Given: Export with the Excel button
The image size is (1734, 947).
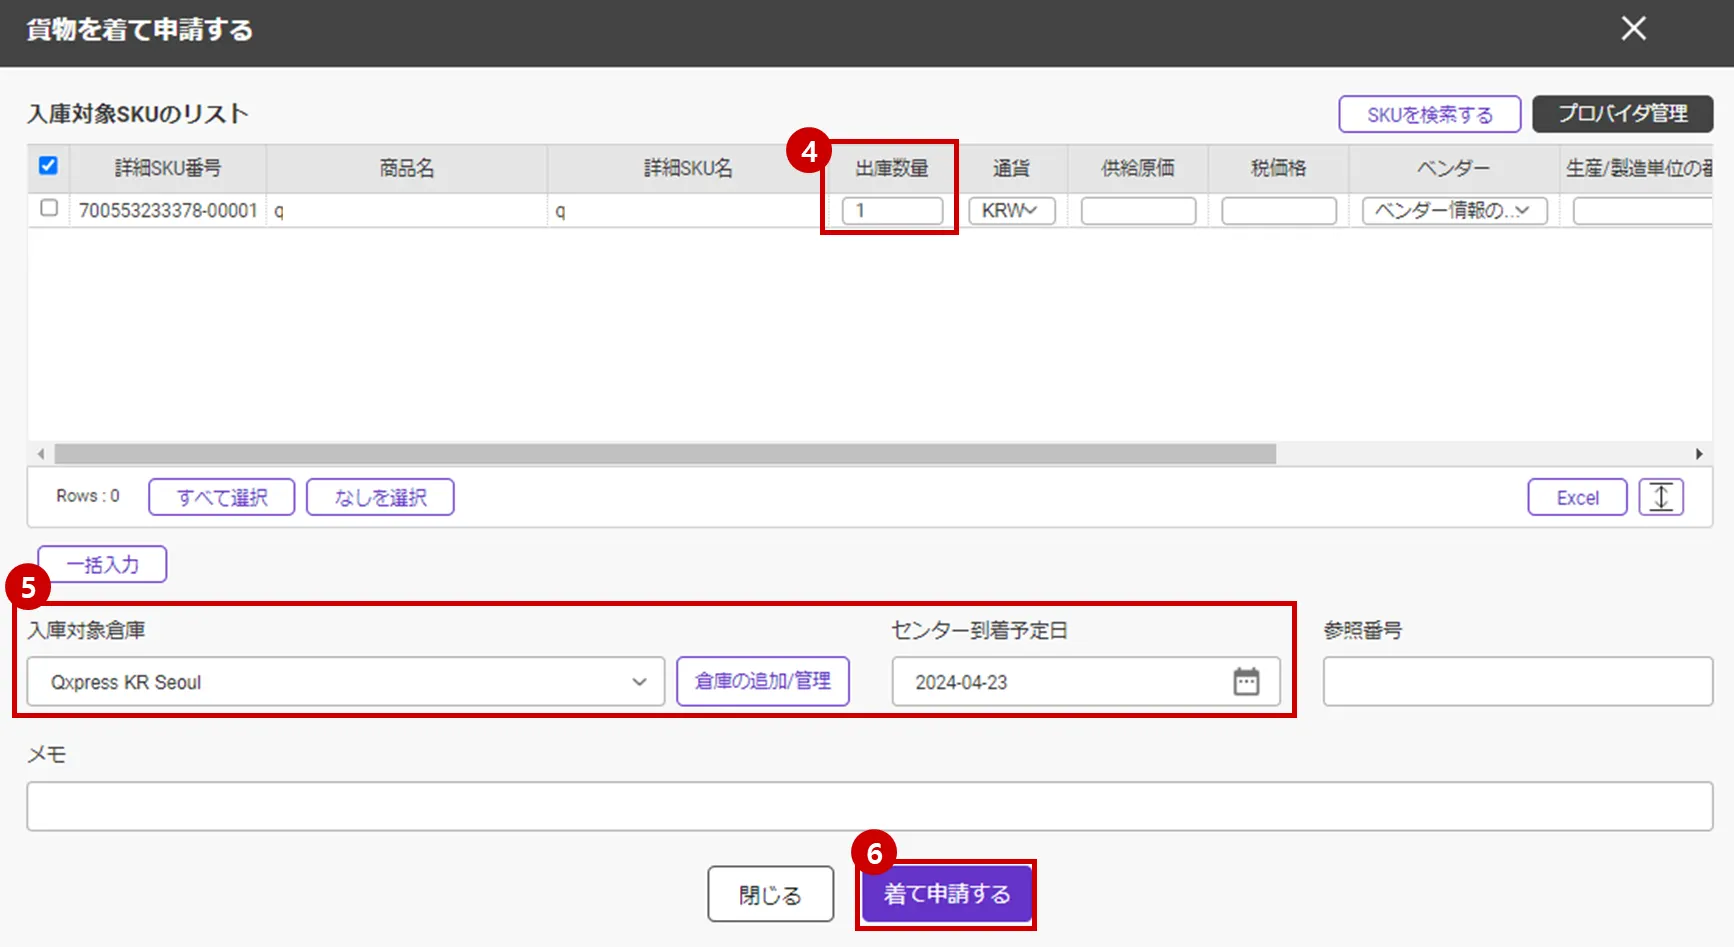Looking at the screenshot, I should [1577, 497].
